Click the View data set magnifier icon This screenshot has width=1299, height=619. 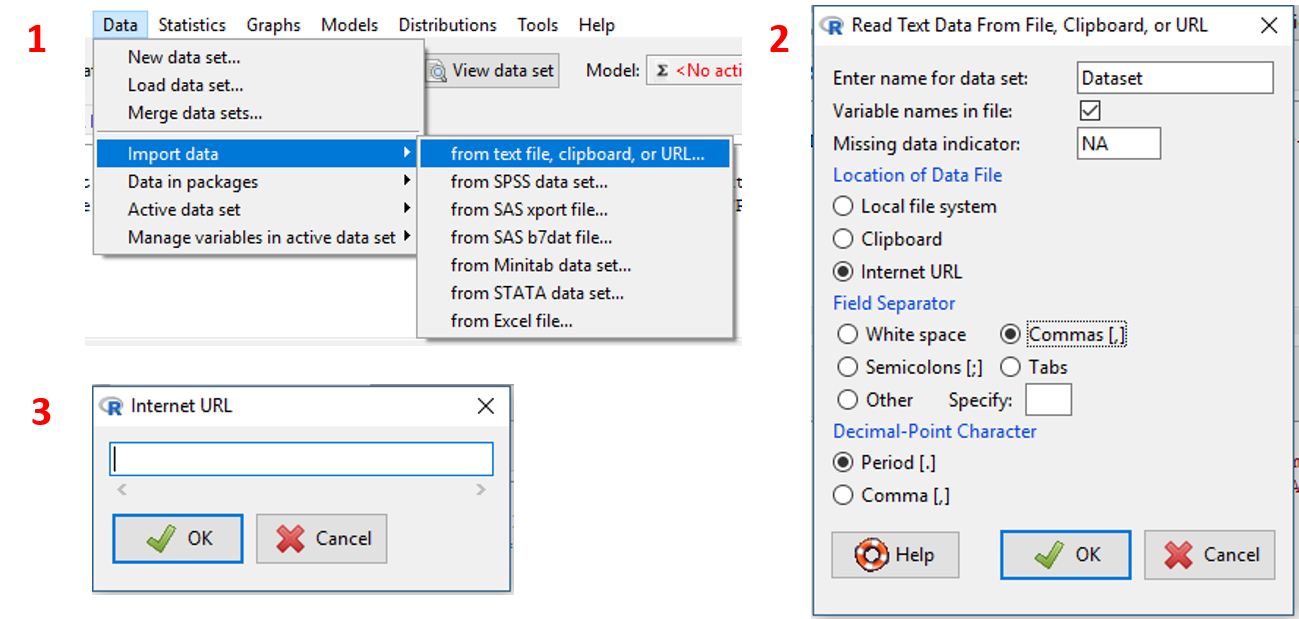coord(438,71)
